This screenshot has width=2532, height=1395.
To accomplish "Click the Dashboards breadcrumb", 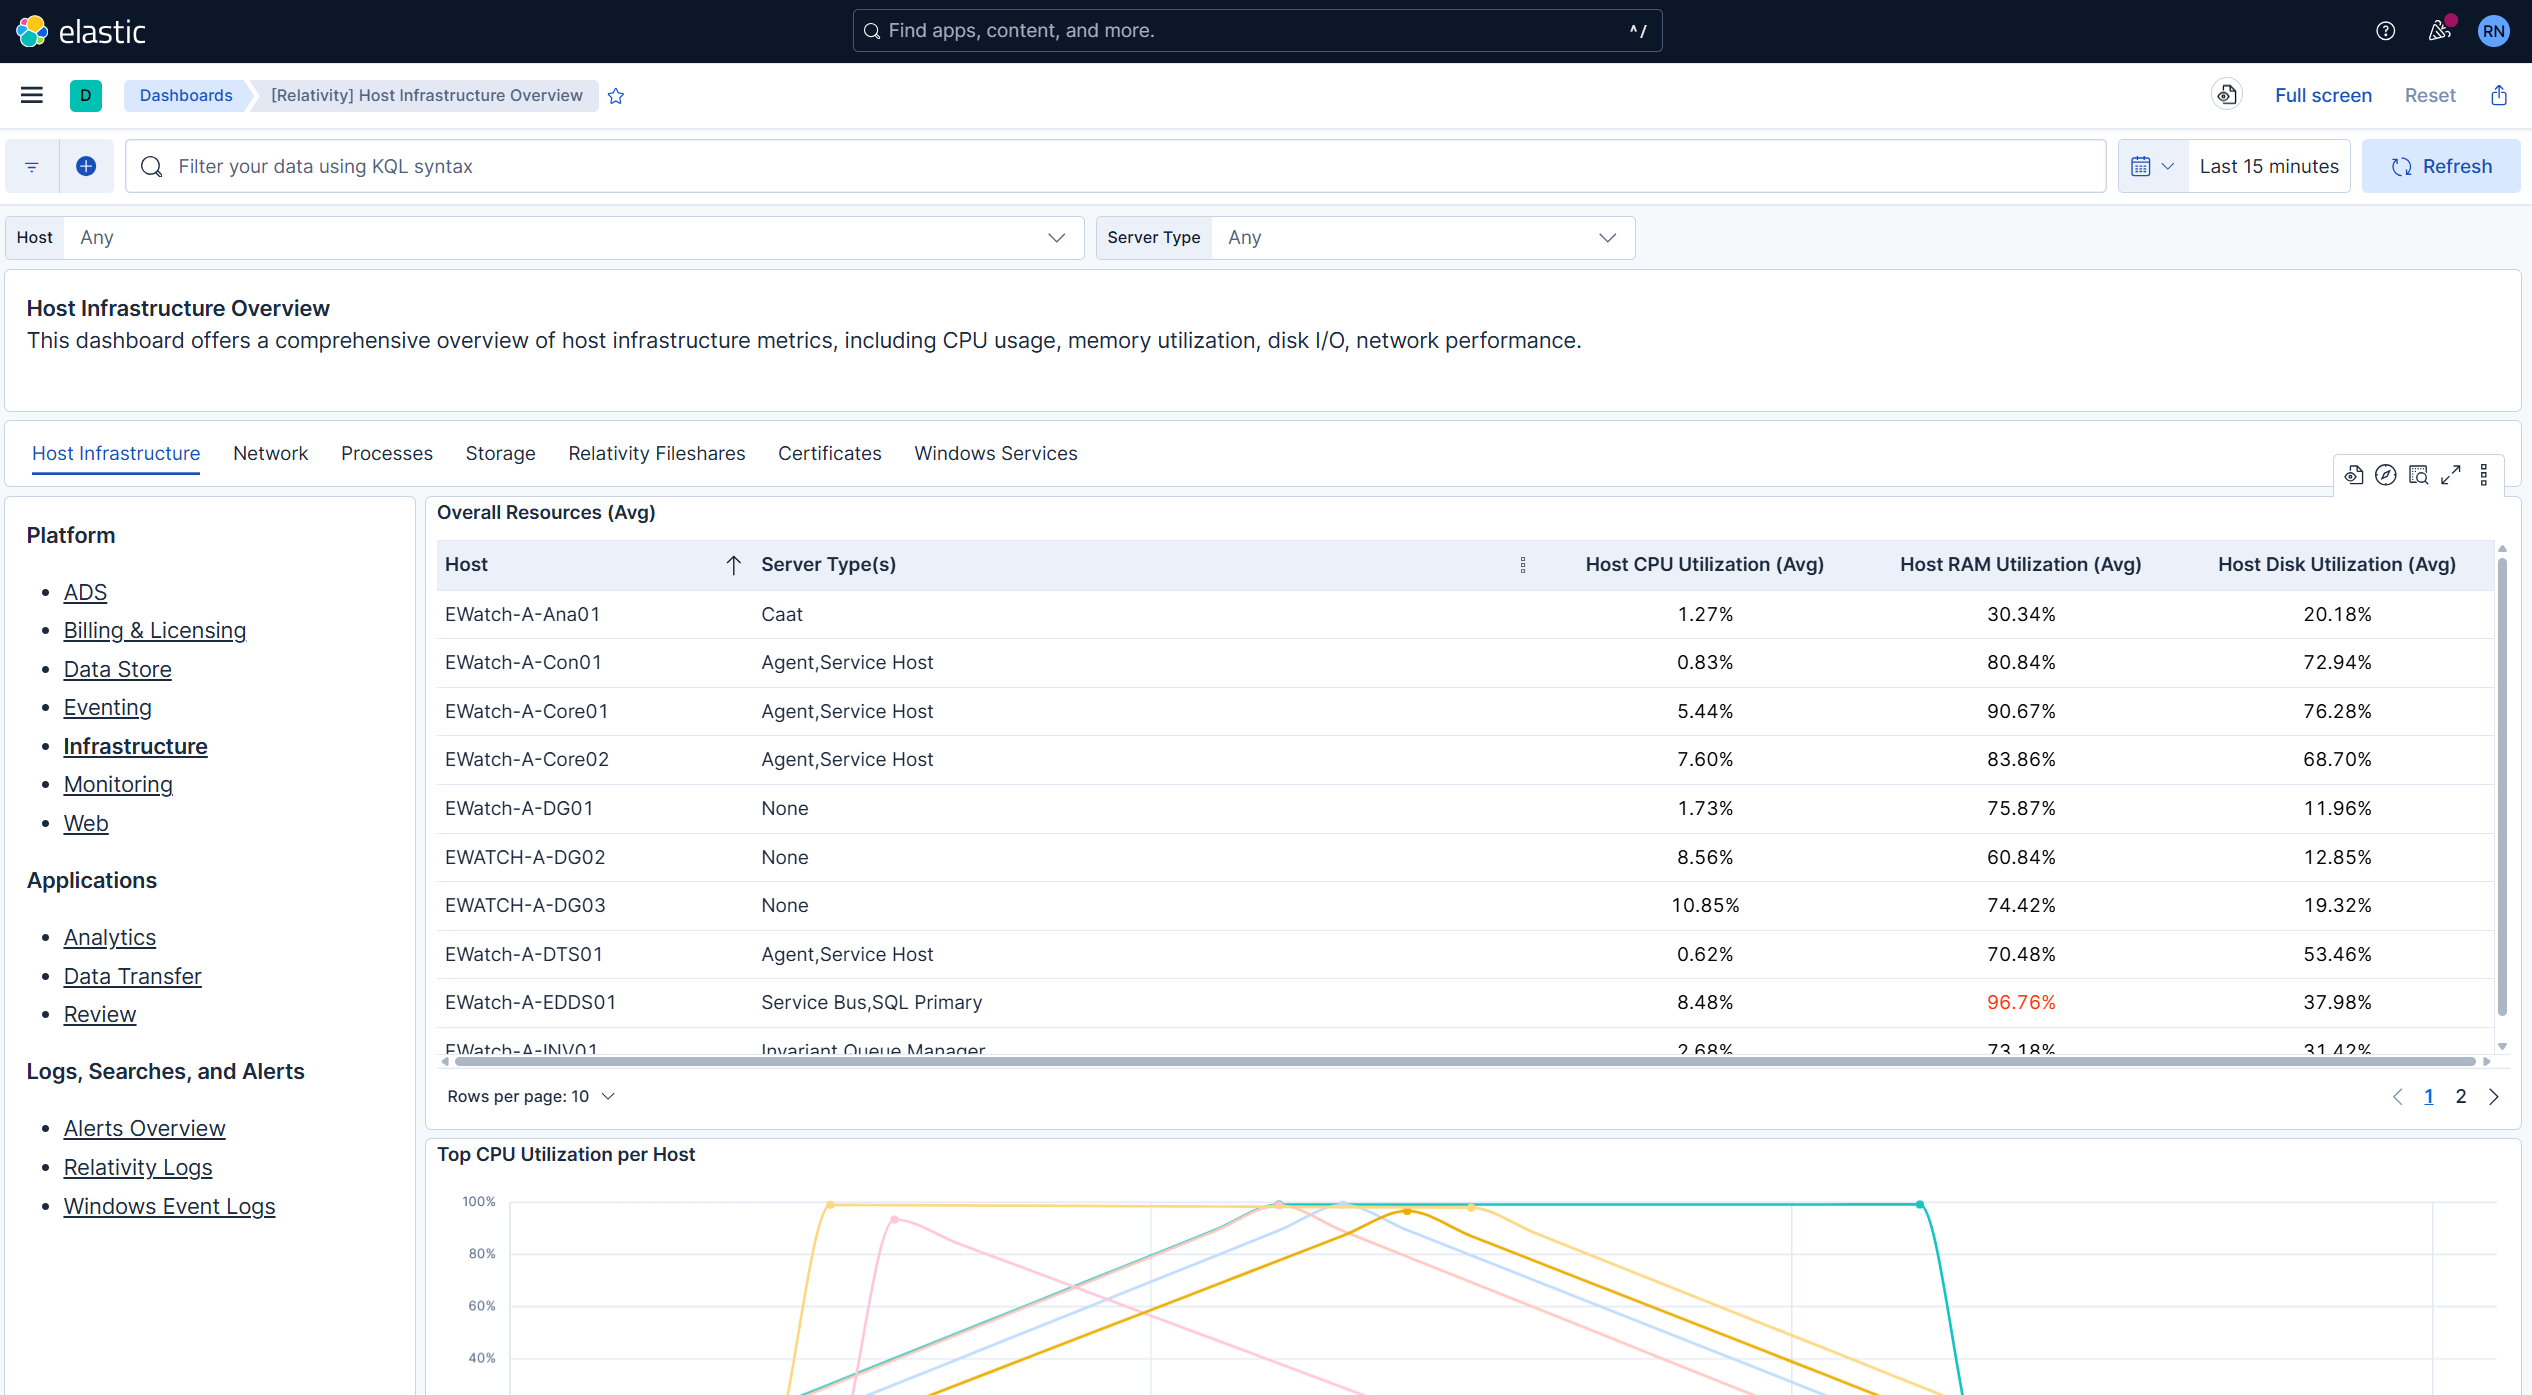I will (x=186, y=95).
